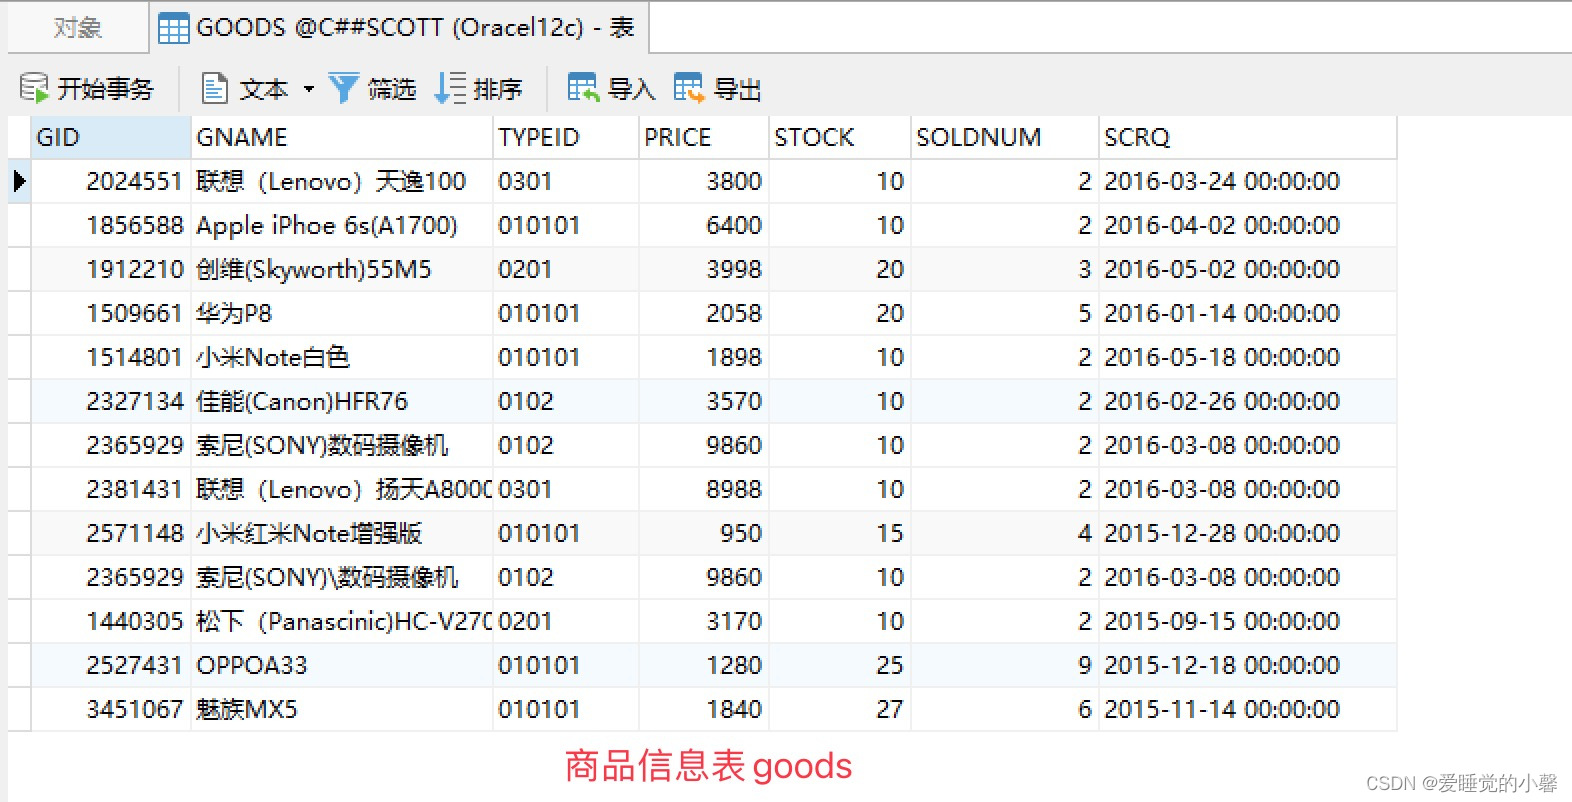The height and width of the screenshot is (802, 1572).
Task: Click the STOCK column header
Action: (x=840, y=137)
